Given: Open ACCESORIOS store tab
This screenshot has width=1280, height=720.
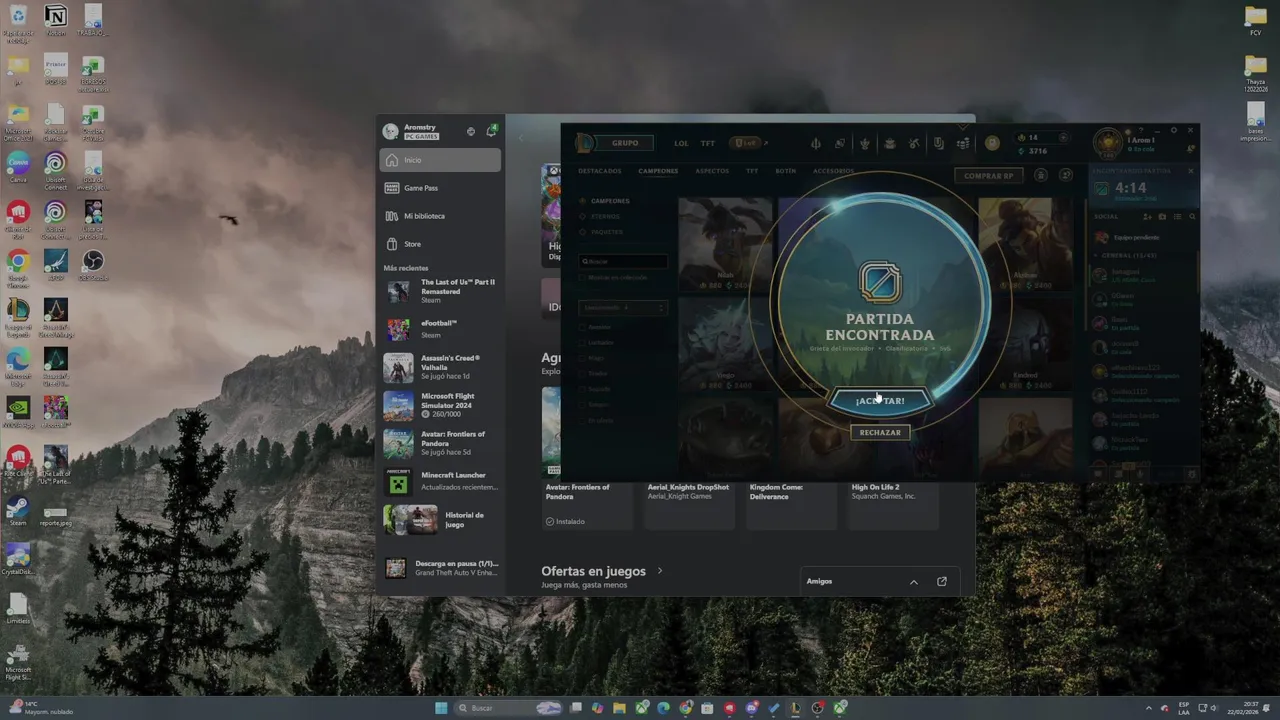Looking at the screenshot, I should (x=833, y=171).
